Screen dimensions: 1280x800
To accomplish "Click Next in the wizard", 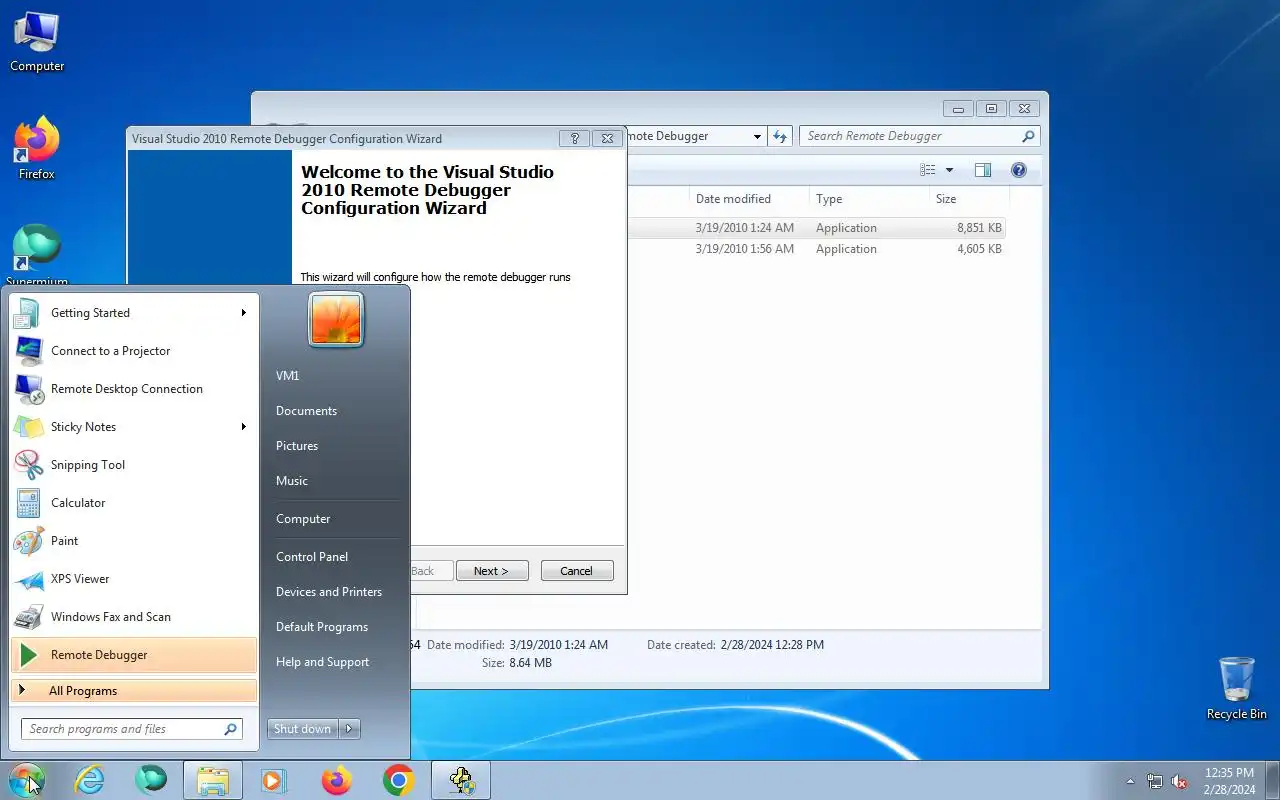I will click(492, 571).
